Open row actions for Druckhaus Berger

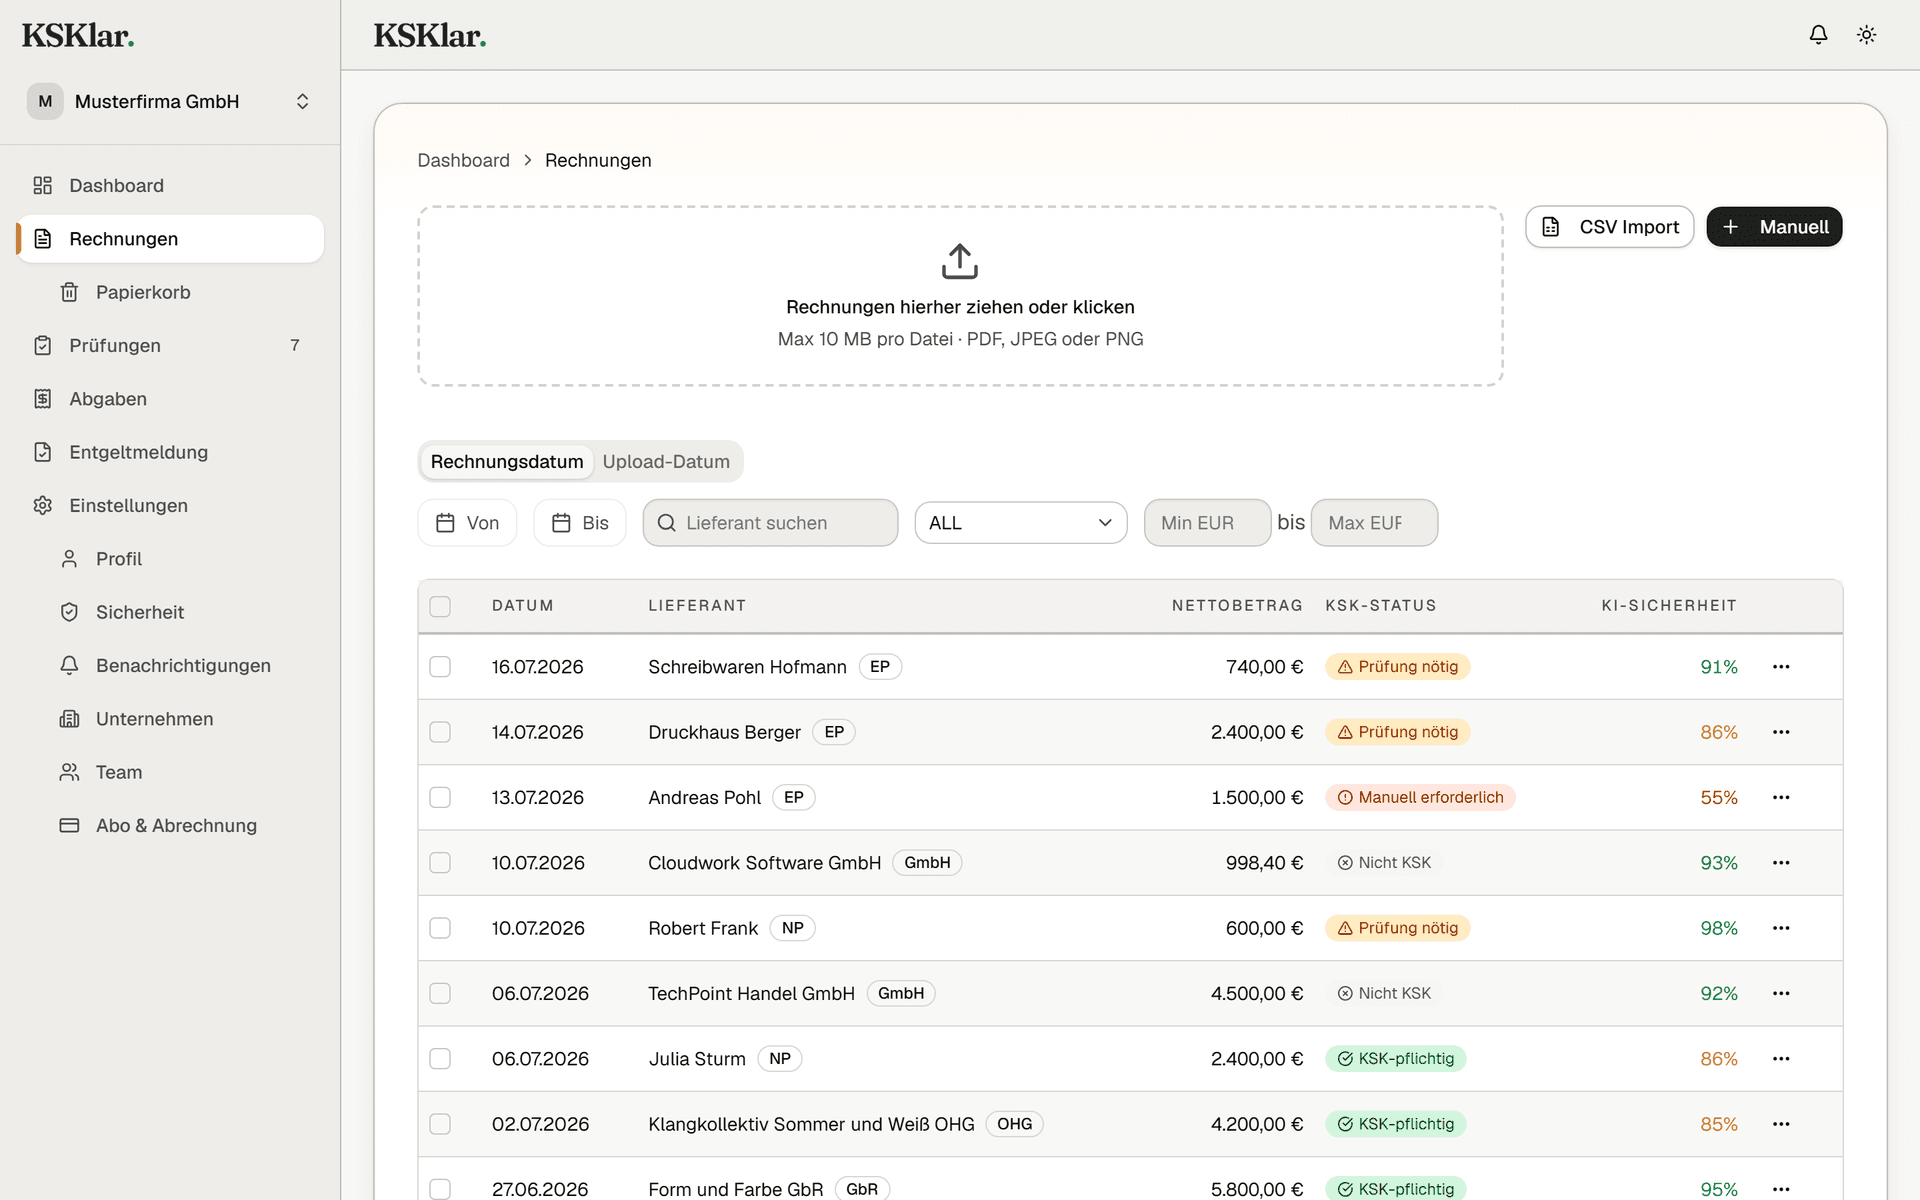point(1781,732)
